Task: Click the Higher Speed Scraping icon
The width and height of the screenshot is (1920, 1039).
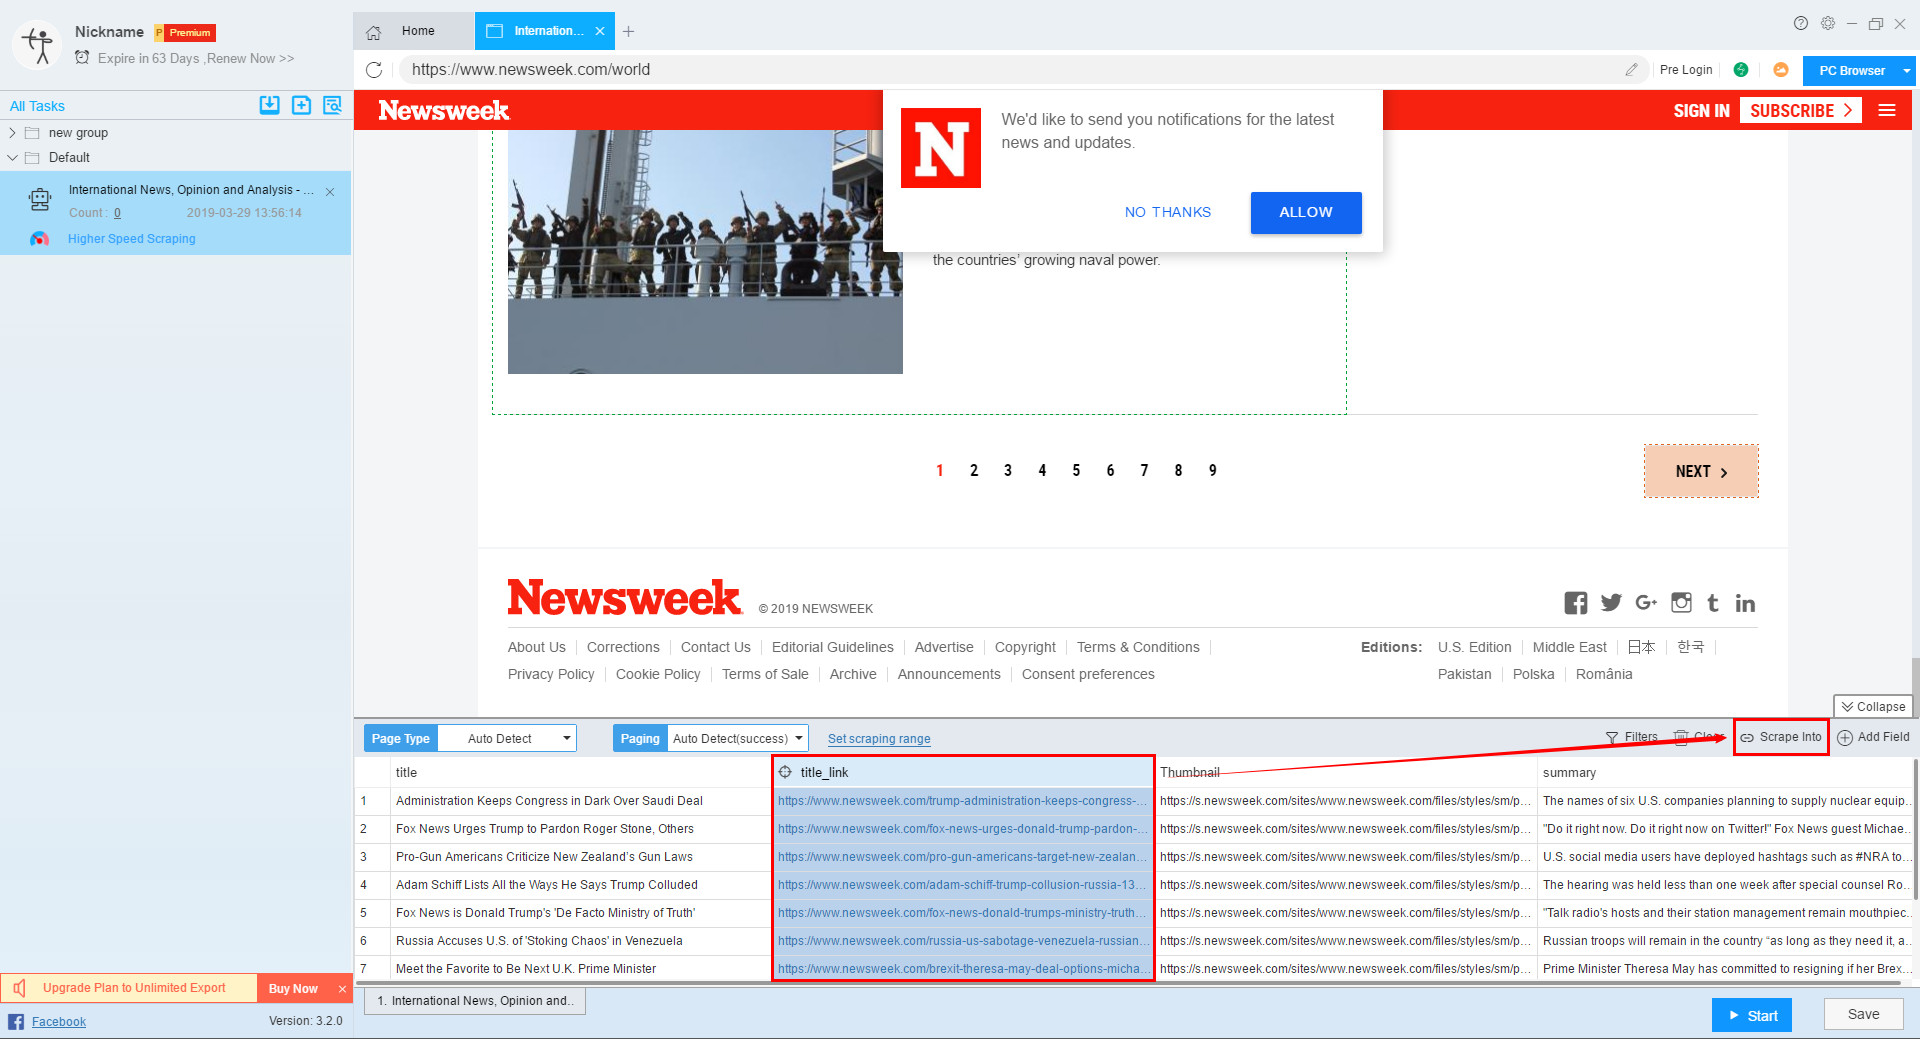Action: [39, 239]
